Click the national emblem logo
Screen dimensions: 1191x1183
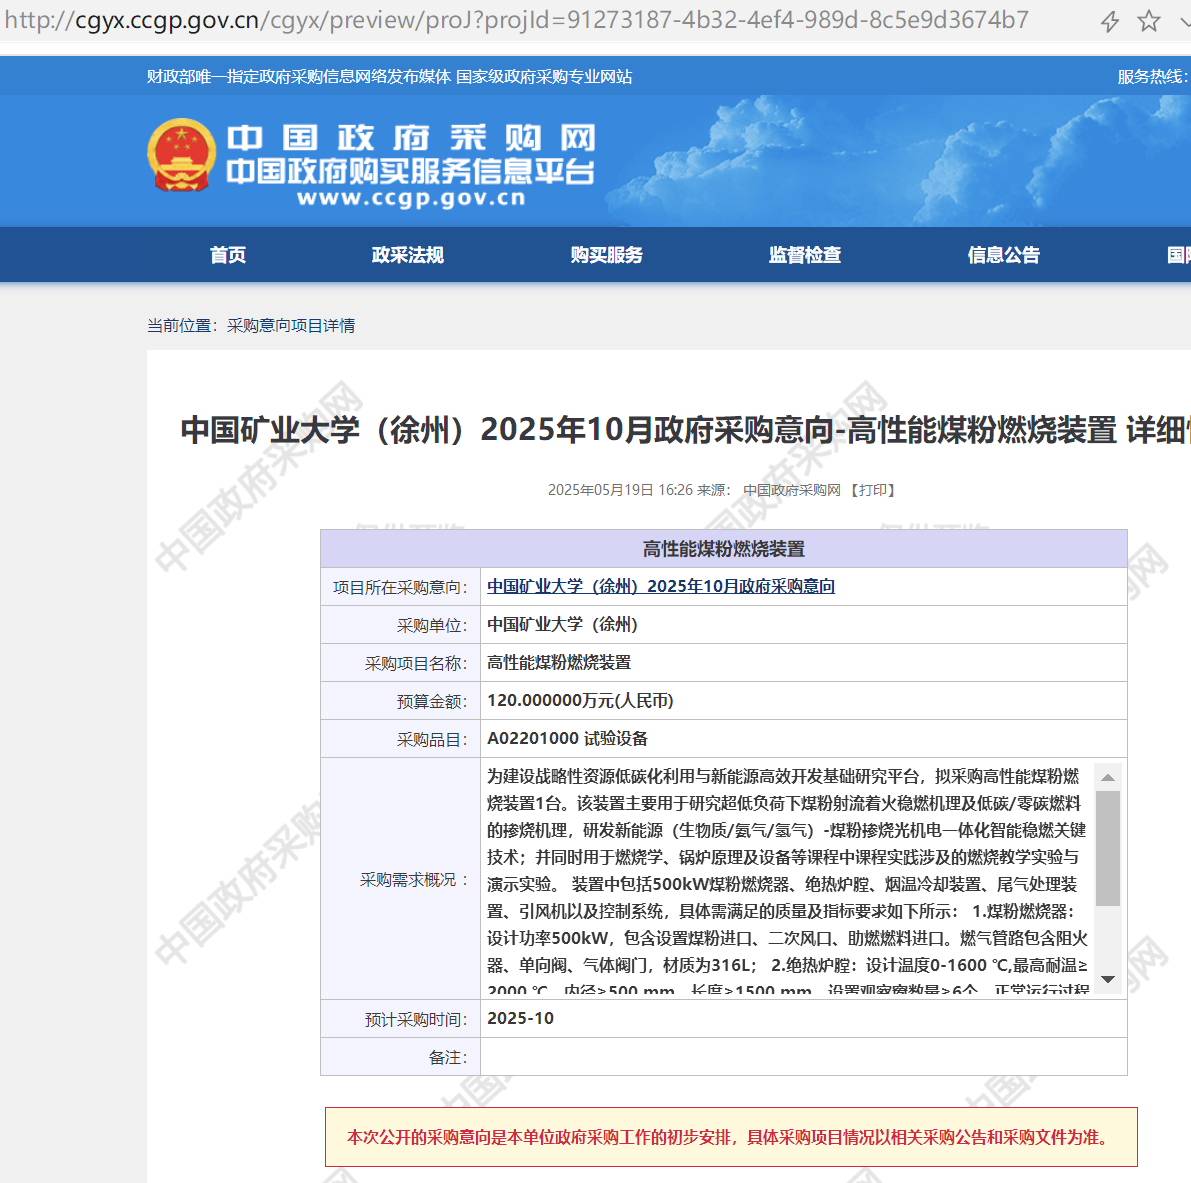click(x=181, y=156)
